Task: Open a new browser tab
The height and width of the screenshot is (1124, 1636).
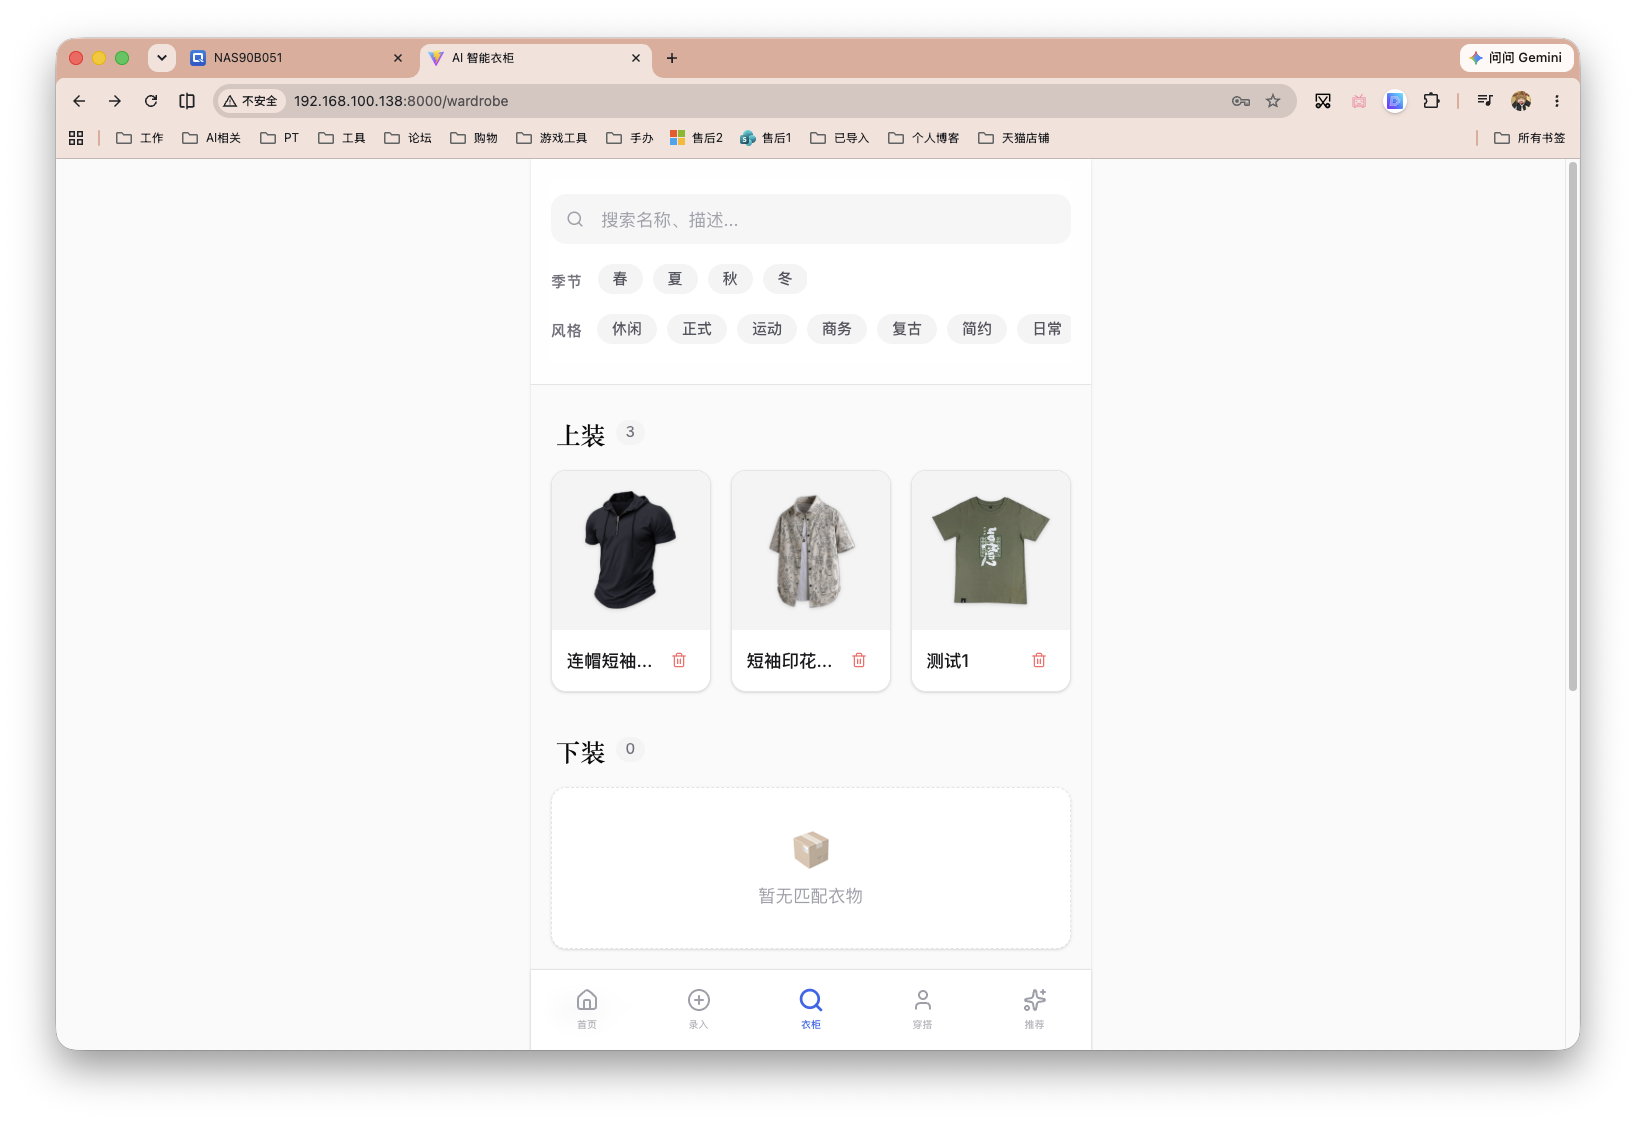Action: 672,58
